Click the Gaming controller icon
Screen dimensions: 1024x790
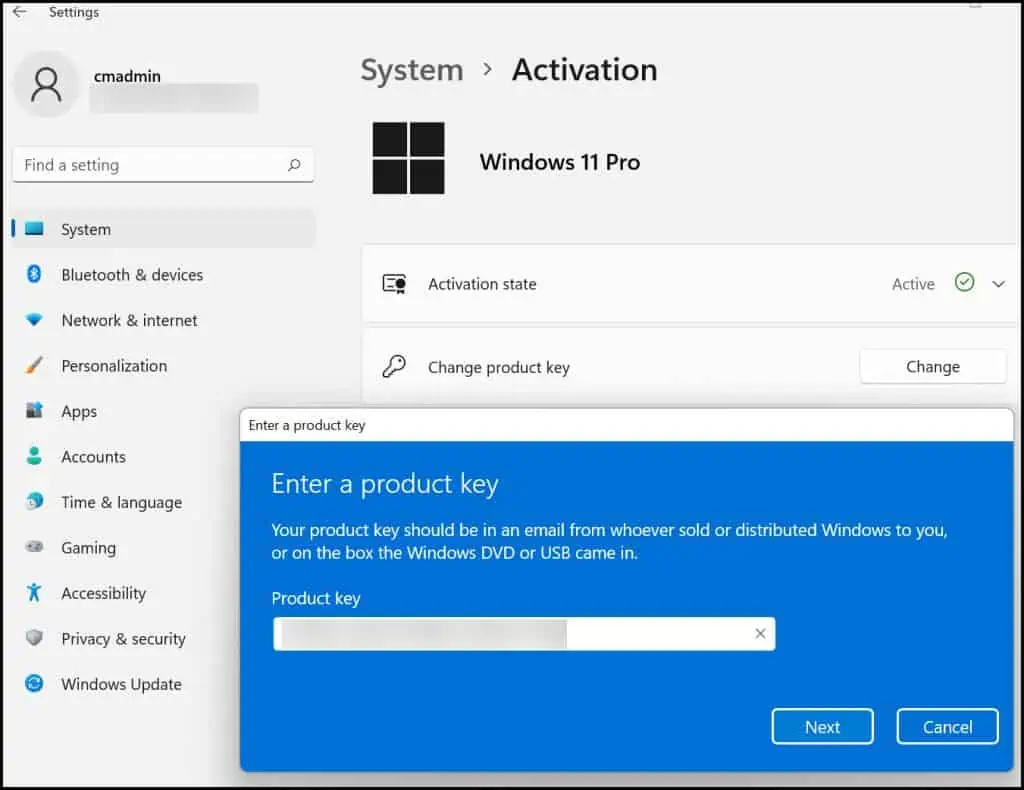click(34, 546)
